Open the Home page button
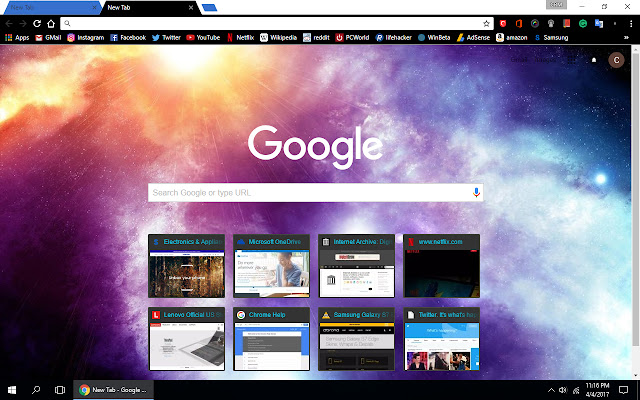Screen dimensions: 640x400 pos(51,24)
